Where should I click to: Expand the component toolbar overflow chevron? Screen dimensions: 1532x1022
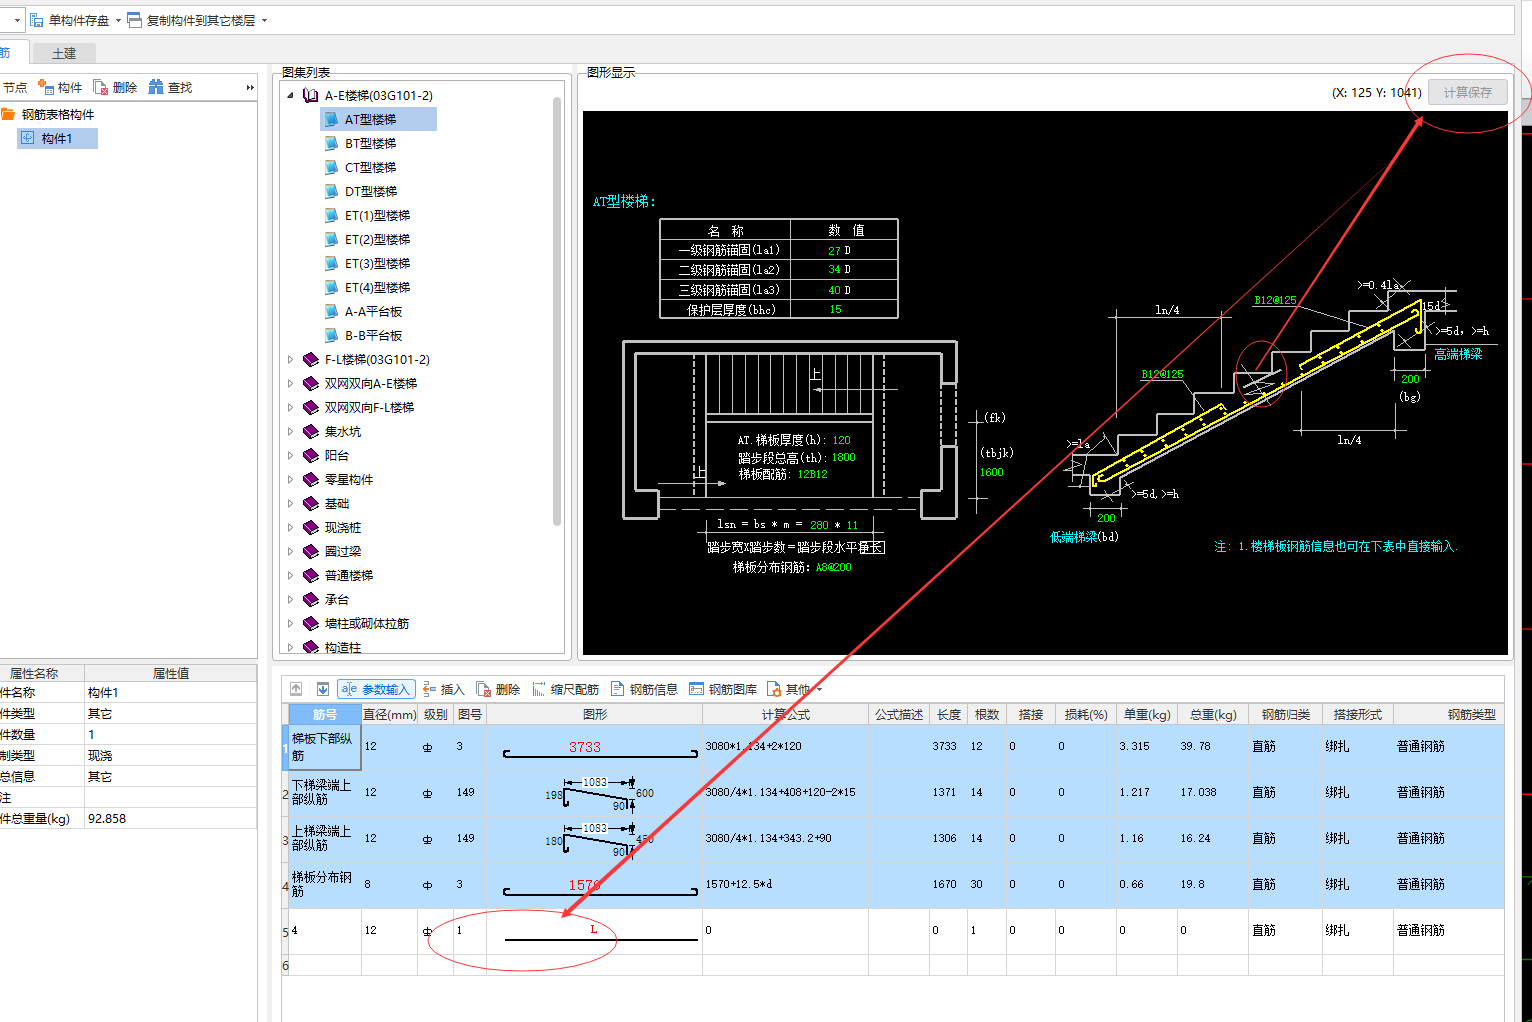click(x=250, y=88)
